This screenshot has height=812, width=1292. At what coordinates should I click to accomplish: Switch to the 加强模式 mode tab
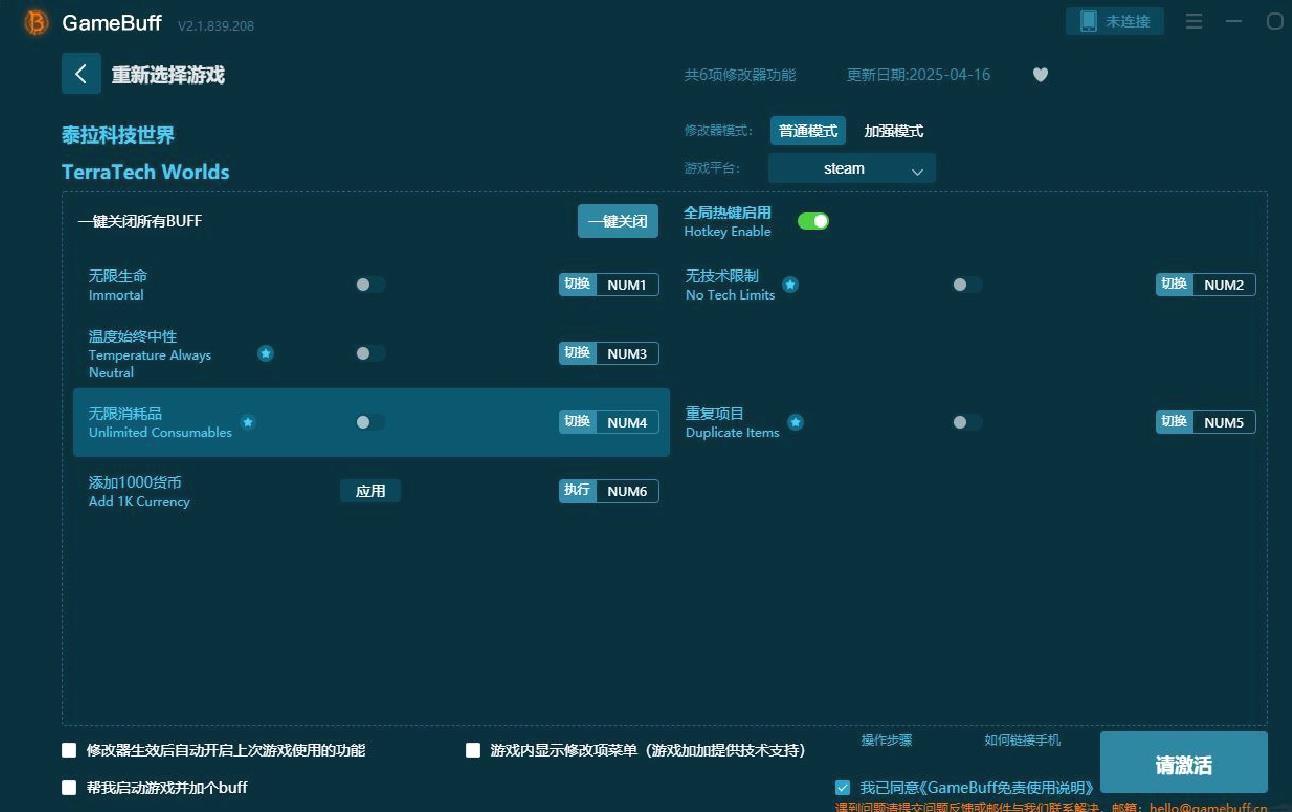(x=894, y=130)
